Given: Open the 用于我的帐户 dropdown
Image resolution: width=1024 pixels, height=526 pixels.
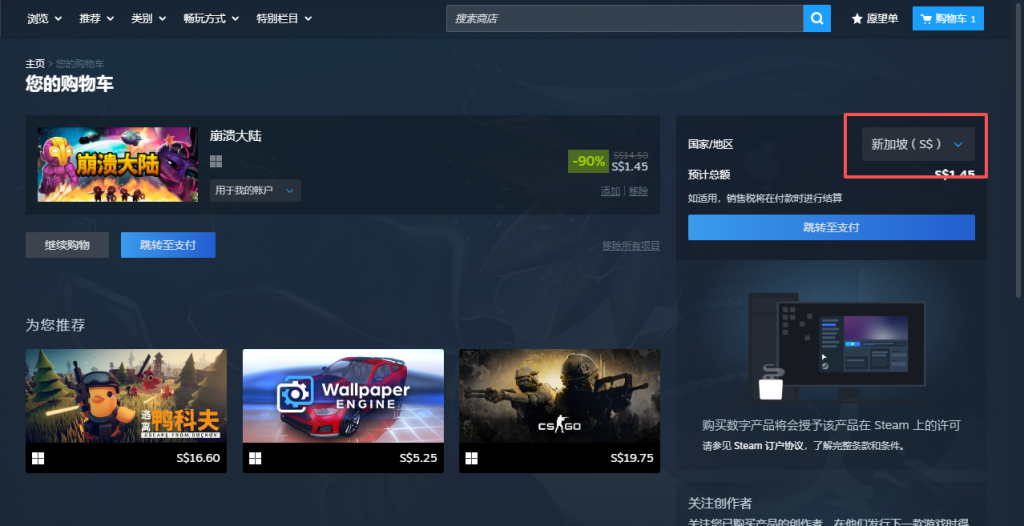Looking at the screenshot, I should click(255, 190).
